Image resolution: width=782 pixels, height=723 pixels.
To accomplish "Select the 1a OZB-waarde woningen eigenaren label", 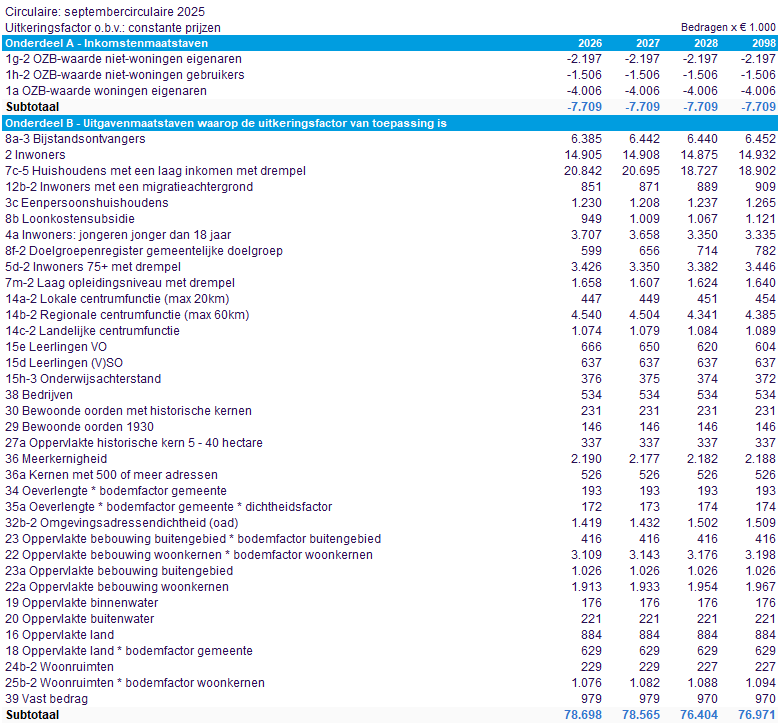I will click(106, 91).
